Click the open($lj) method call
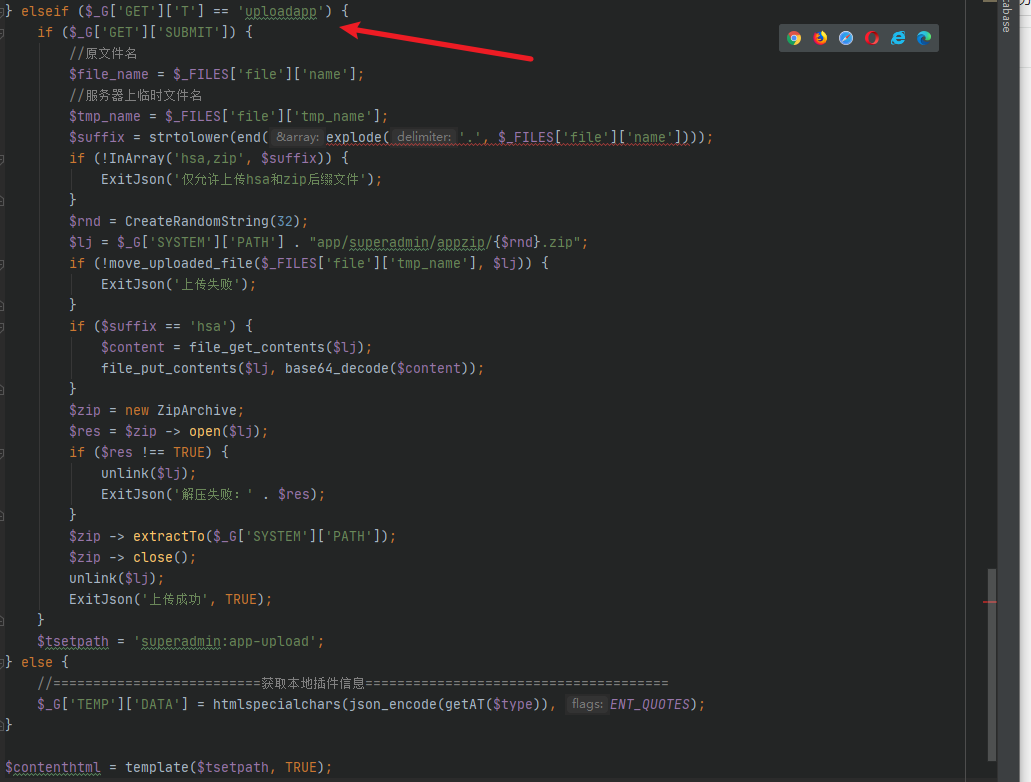 [x=225, y=431]
